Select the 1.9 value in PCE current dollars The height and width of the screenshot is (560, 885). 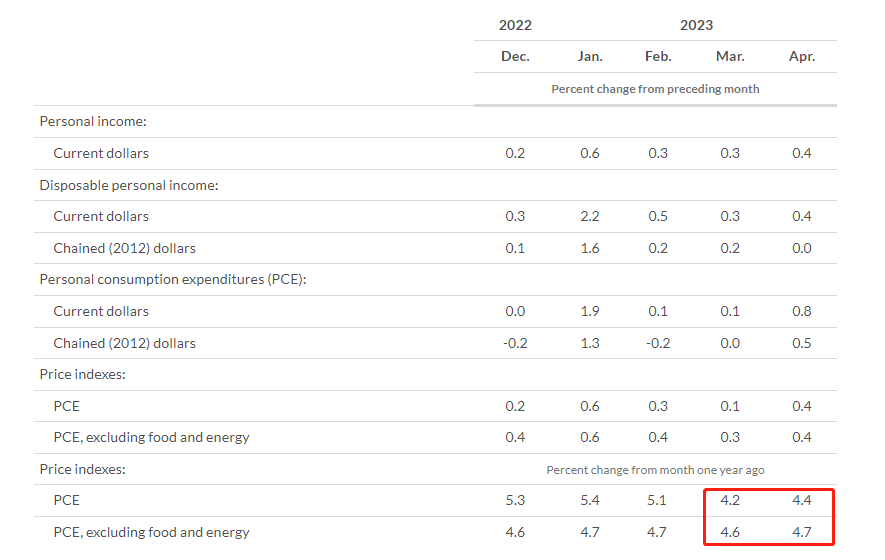[590, 311]
